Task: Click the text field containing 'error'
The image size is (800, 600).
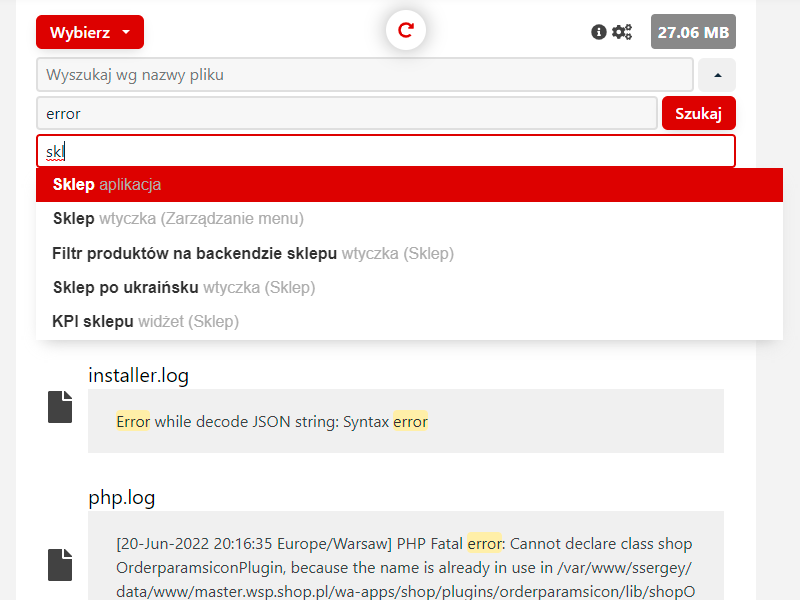Action: tap(346, 113)
